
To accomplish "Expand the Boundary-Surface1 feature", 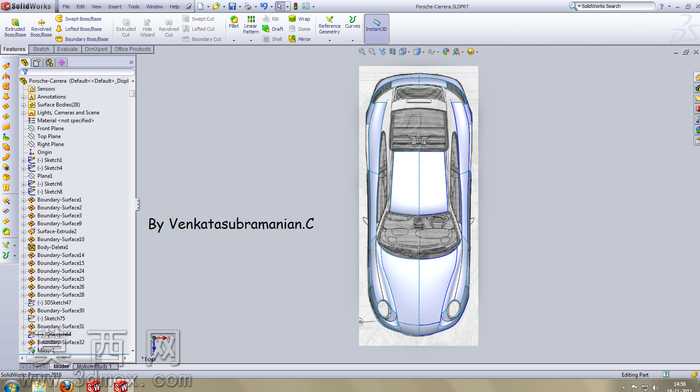I will pos(24,200).
